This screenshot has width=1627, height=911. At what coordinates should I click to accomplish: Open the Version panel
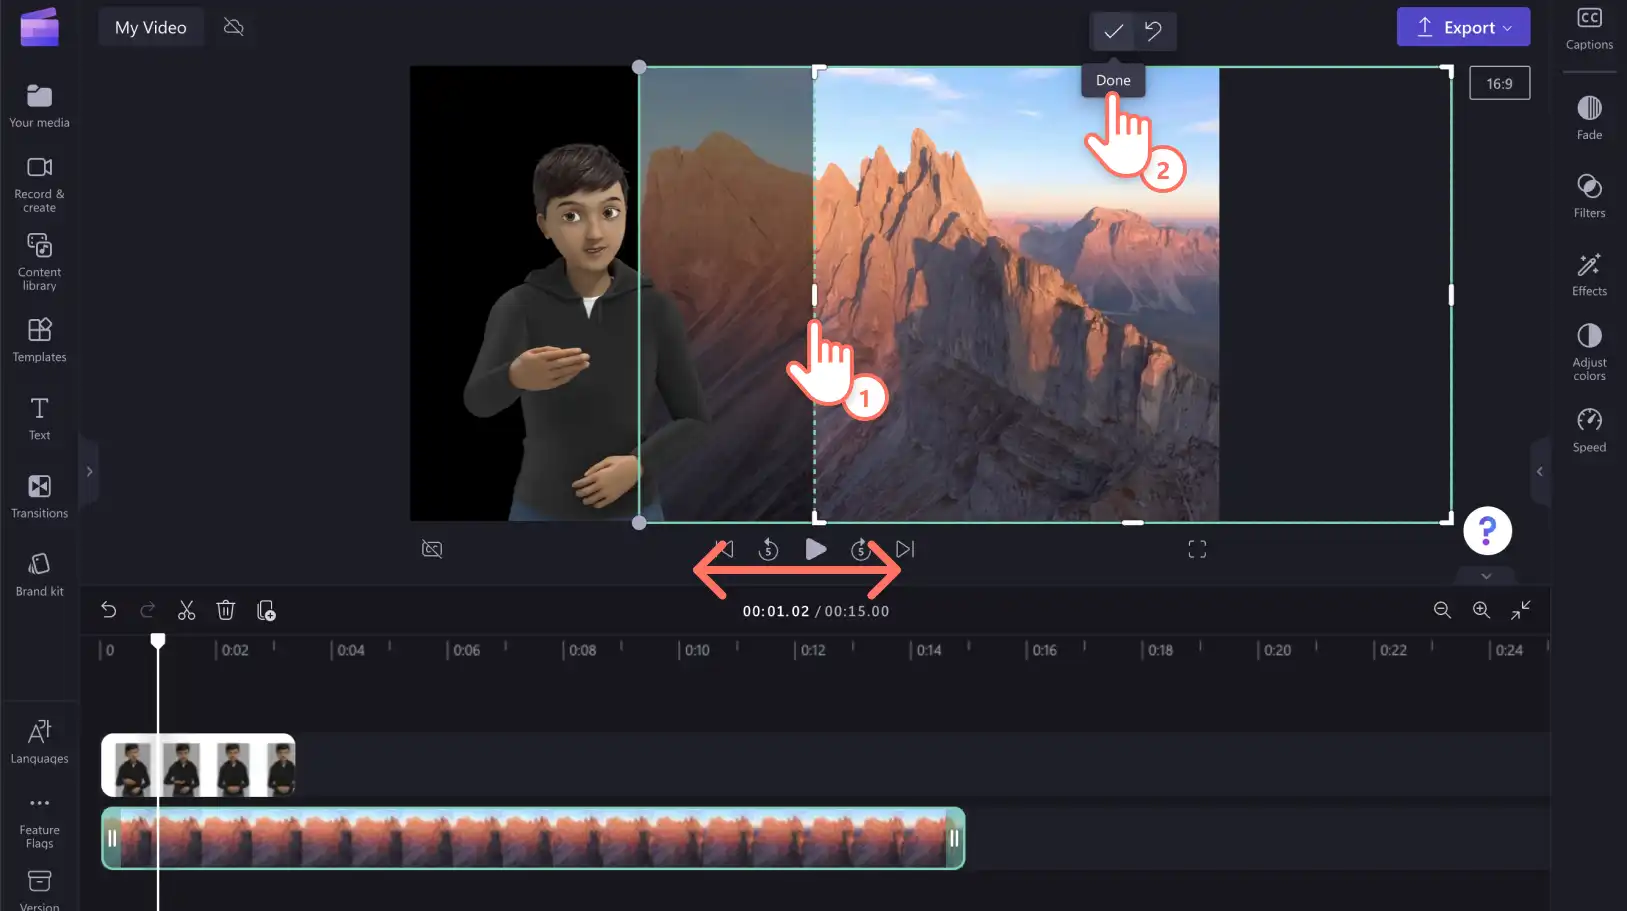pos(39,890)
